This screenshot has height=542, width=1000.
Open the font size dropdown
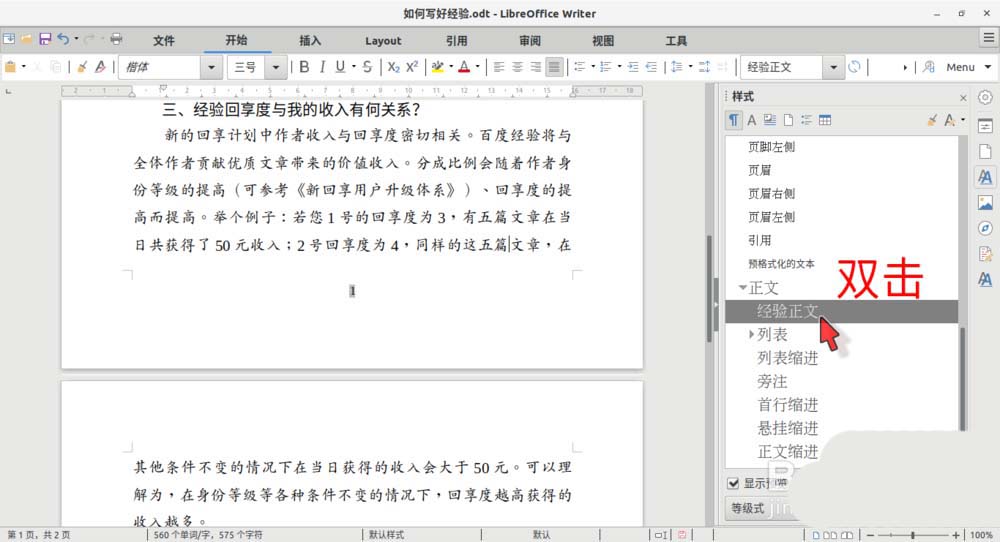276,67
